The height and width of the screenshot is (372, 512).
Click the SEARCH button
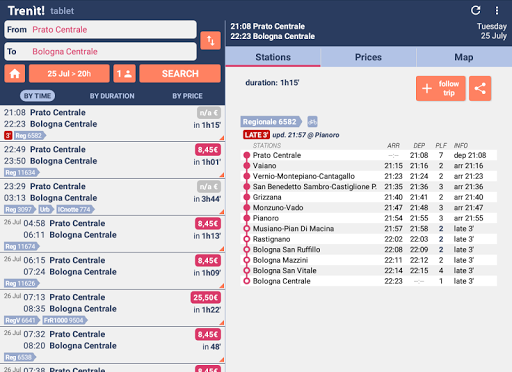coord(180,73)
